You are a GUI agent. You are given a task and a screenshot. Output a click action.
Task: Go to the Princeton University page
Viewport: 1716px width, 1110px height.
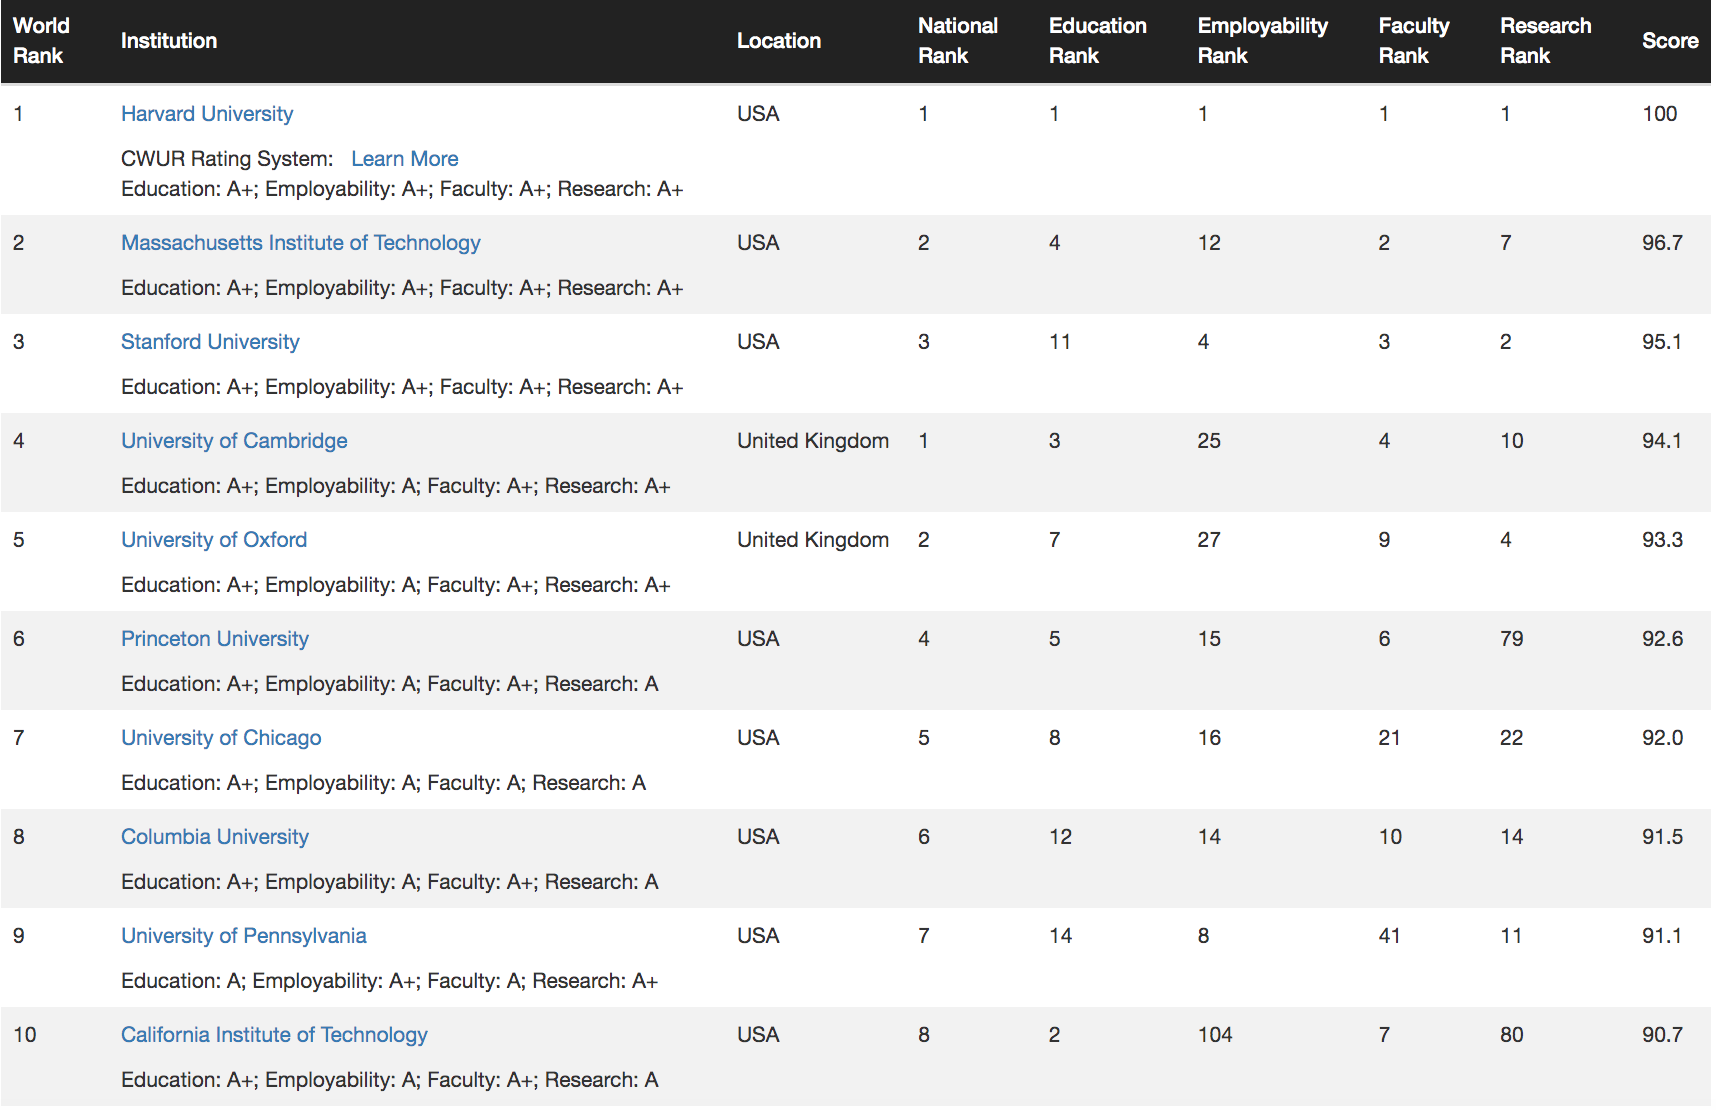(215, 639)
